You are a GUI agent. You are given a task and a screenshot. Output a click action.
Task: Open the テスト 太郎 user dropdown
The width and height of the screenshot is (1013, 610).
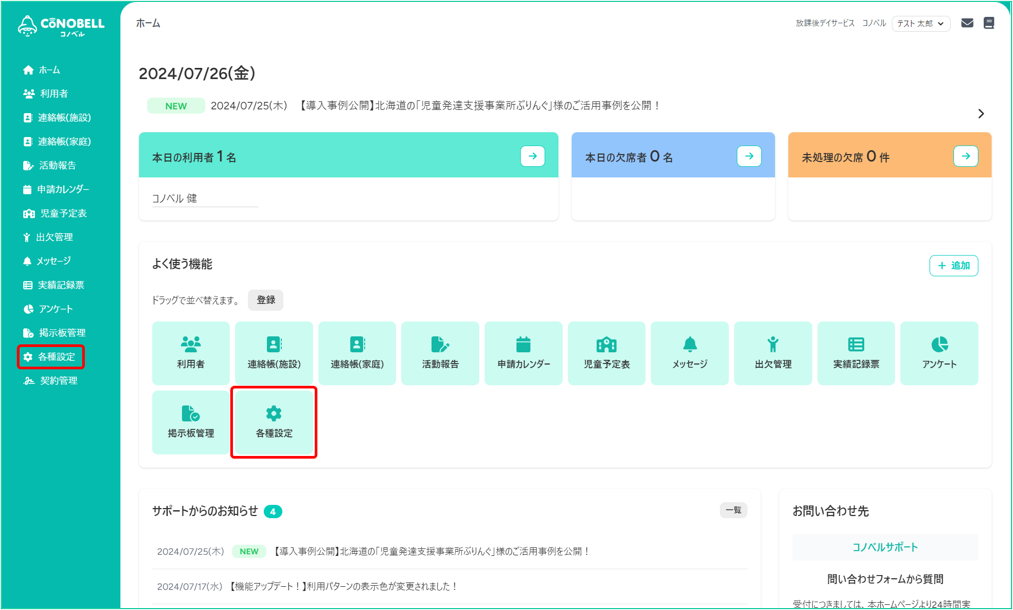[x=921, y=23]
